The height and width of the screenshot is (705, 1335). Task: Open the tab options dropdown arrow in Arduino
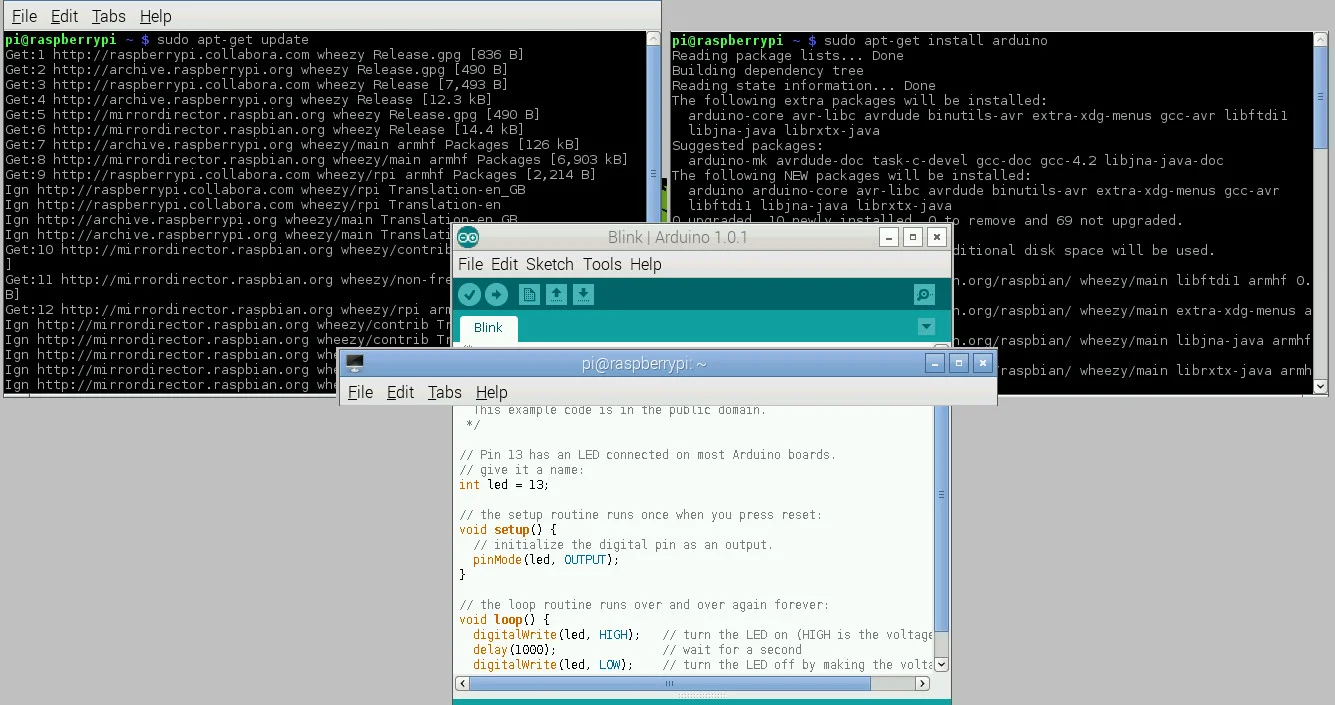coord(926,327)
